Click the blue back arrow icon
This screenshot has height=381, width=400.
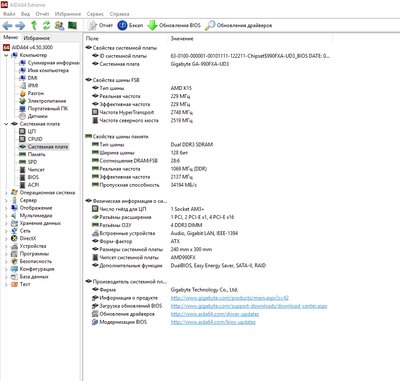[7, 25]
